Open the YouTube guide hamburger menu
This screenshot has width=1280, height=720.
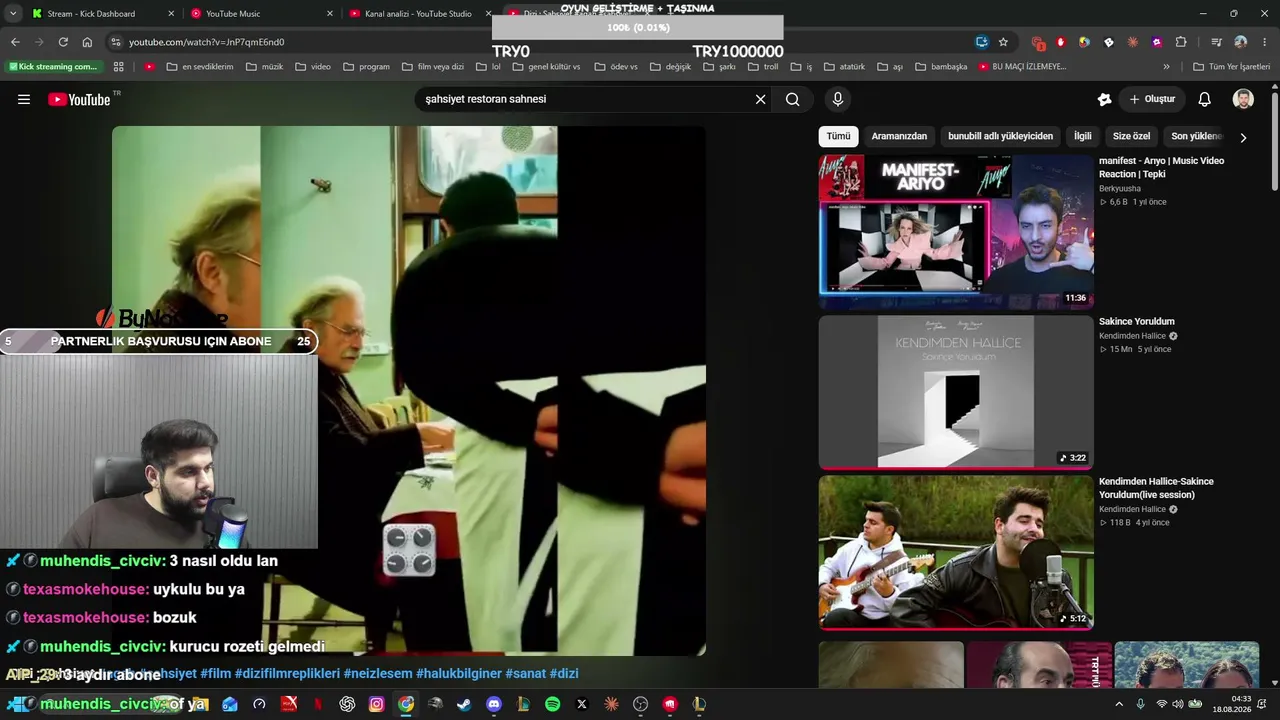point(24,99)
